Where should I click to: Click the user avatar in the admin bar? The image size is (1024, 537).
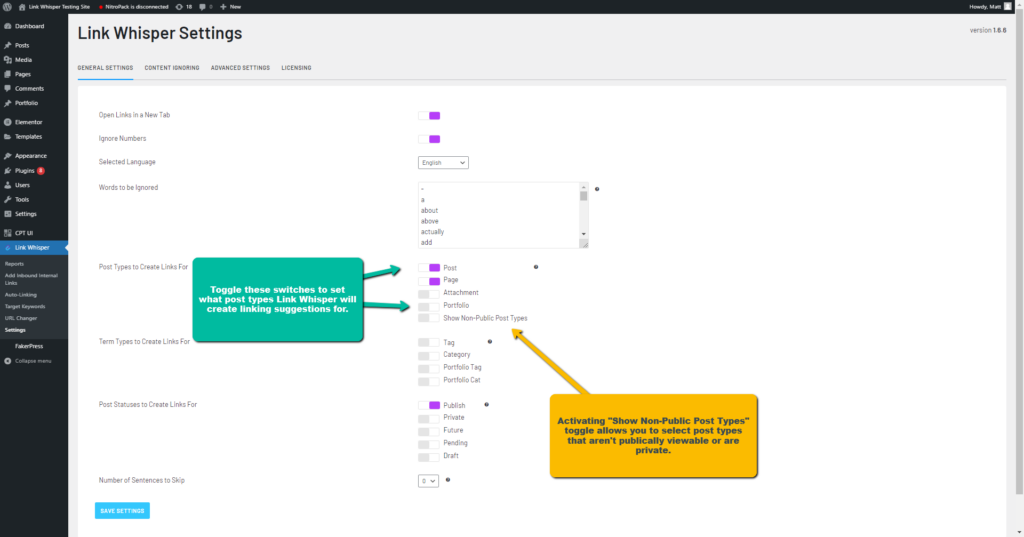point(1008,7)
